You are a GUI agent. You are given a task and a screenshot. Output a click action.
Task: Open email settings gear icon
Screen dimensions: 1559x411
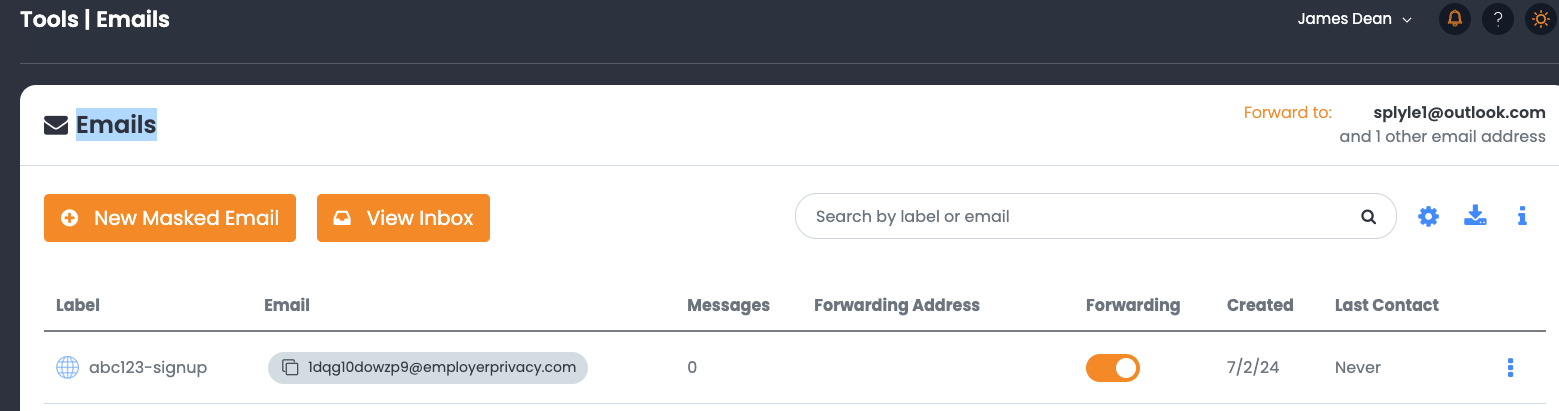pyautogui.click(x=1428, y=216)
